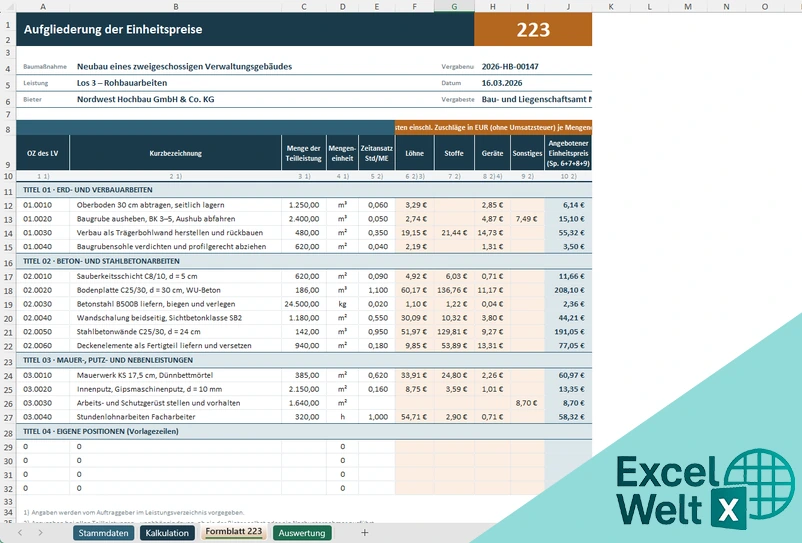
Task: Click header cell 'OZ des LV'
Action: (42, 153)
